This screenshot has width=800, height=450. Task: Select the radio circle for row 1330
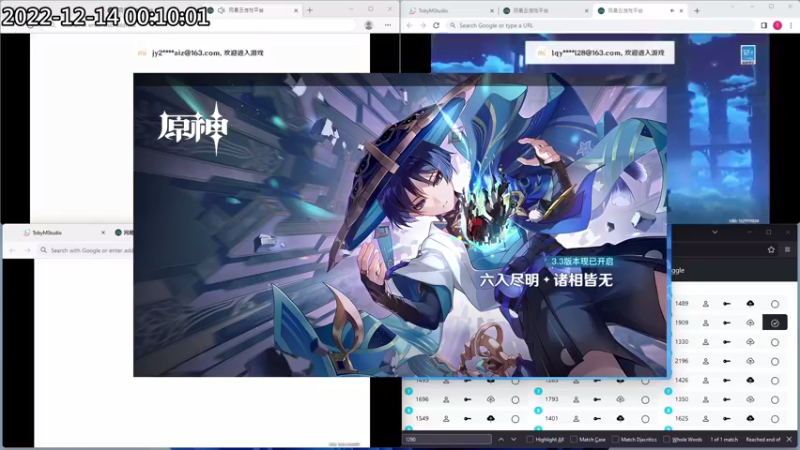774,342
